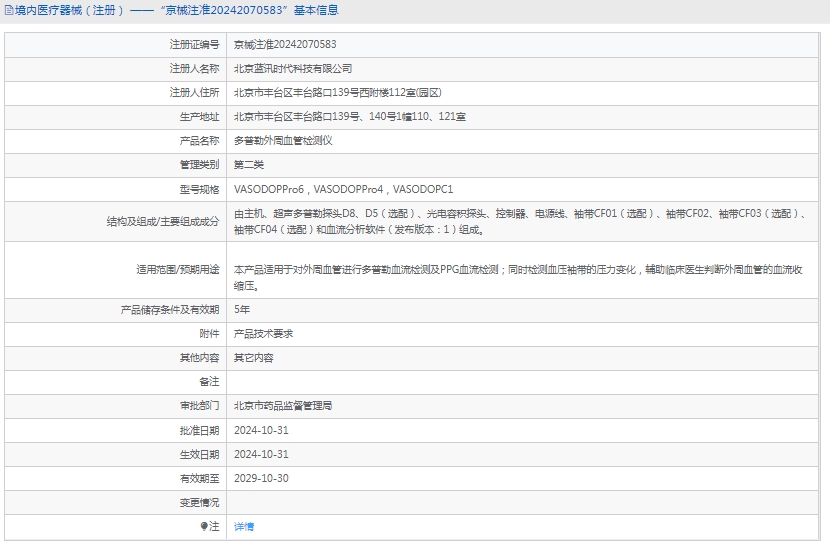This screenshot has width=830, height=548.
Task: Click the page header title text 基本信息
Action: coord(316,11)
